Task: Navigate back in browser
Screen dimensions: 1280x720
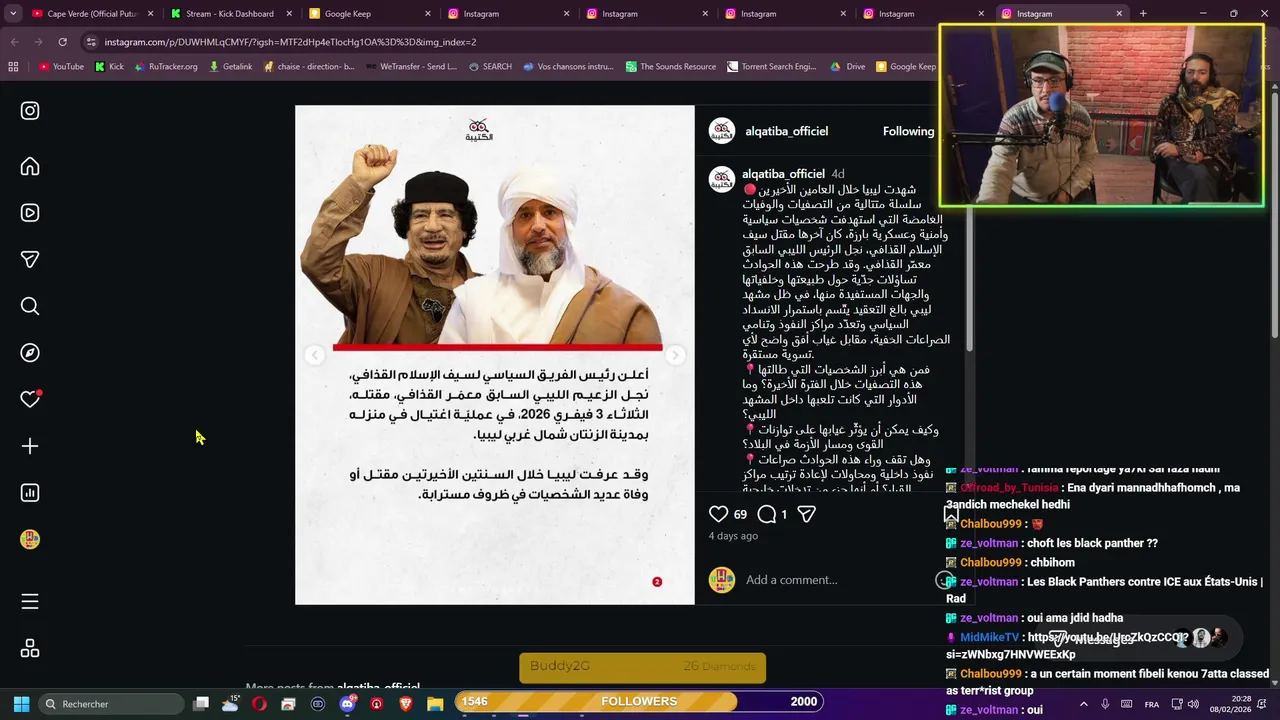Action: (14, 42)
